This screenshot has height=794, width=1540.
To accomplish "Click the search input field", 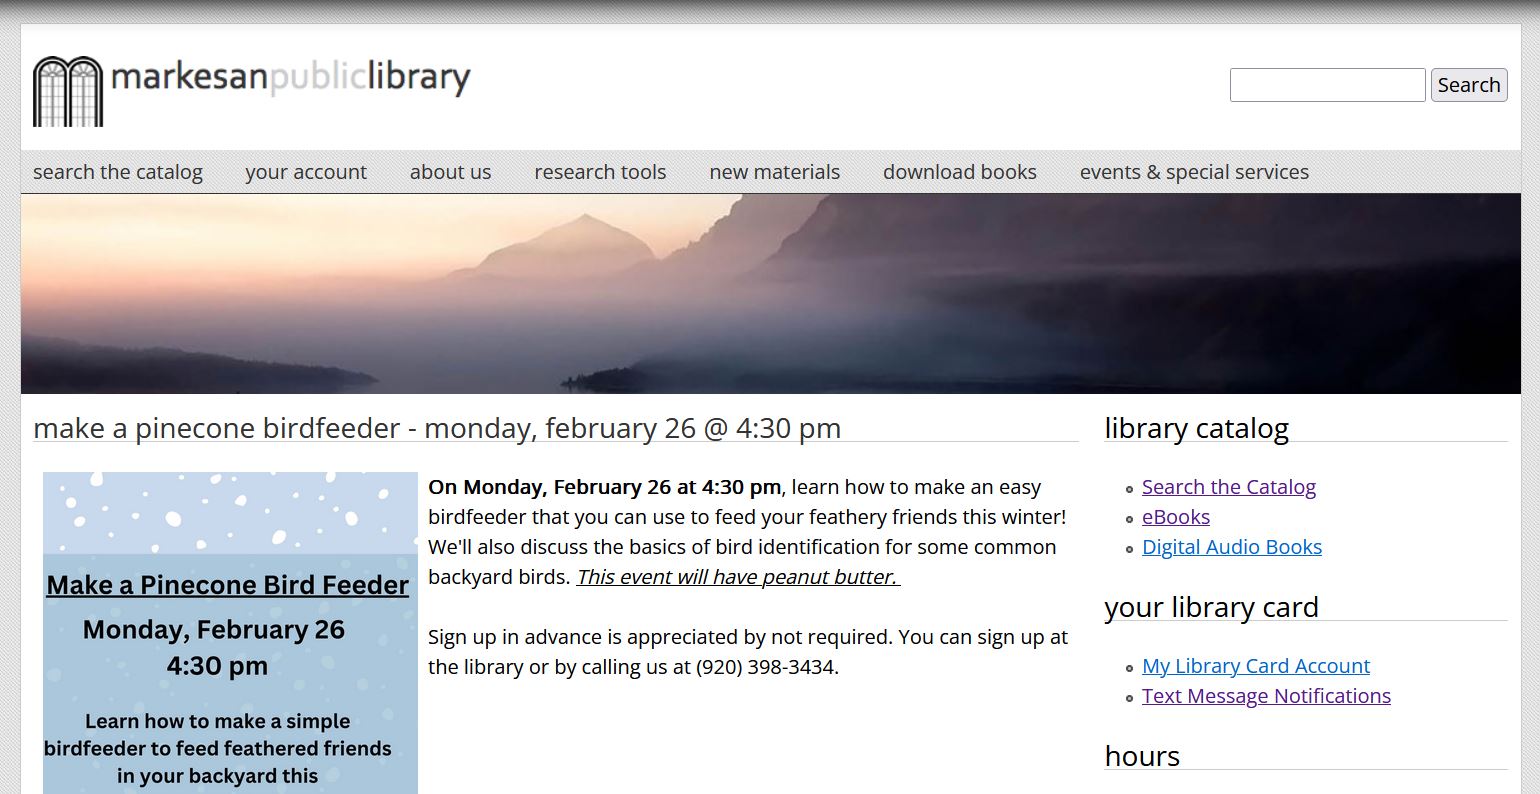I will pyautogui.click(x=1326, y=85).
